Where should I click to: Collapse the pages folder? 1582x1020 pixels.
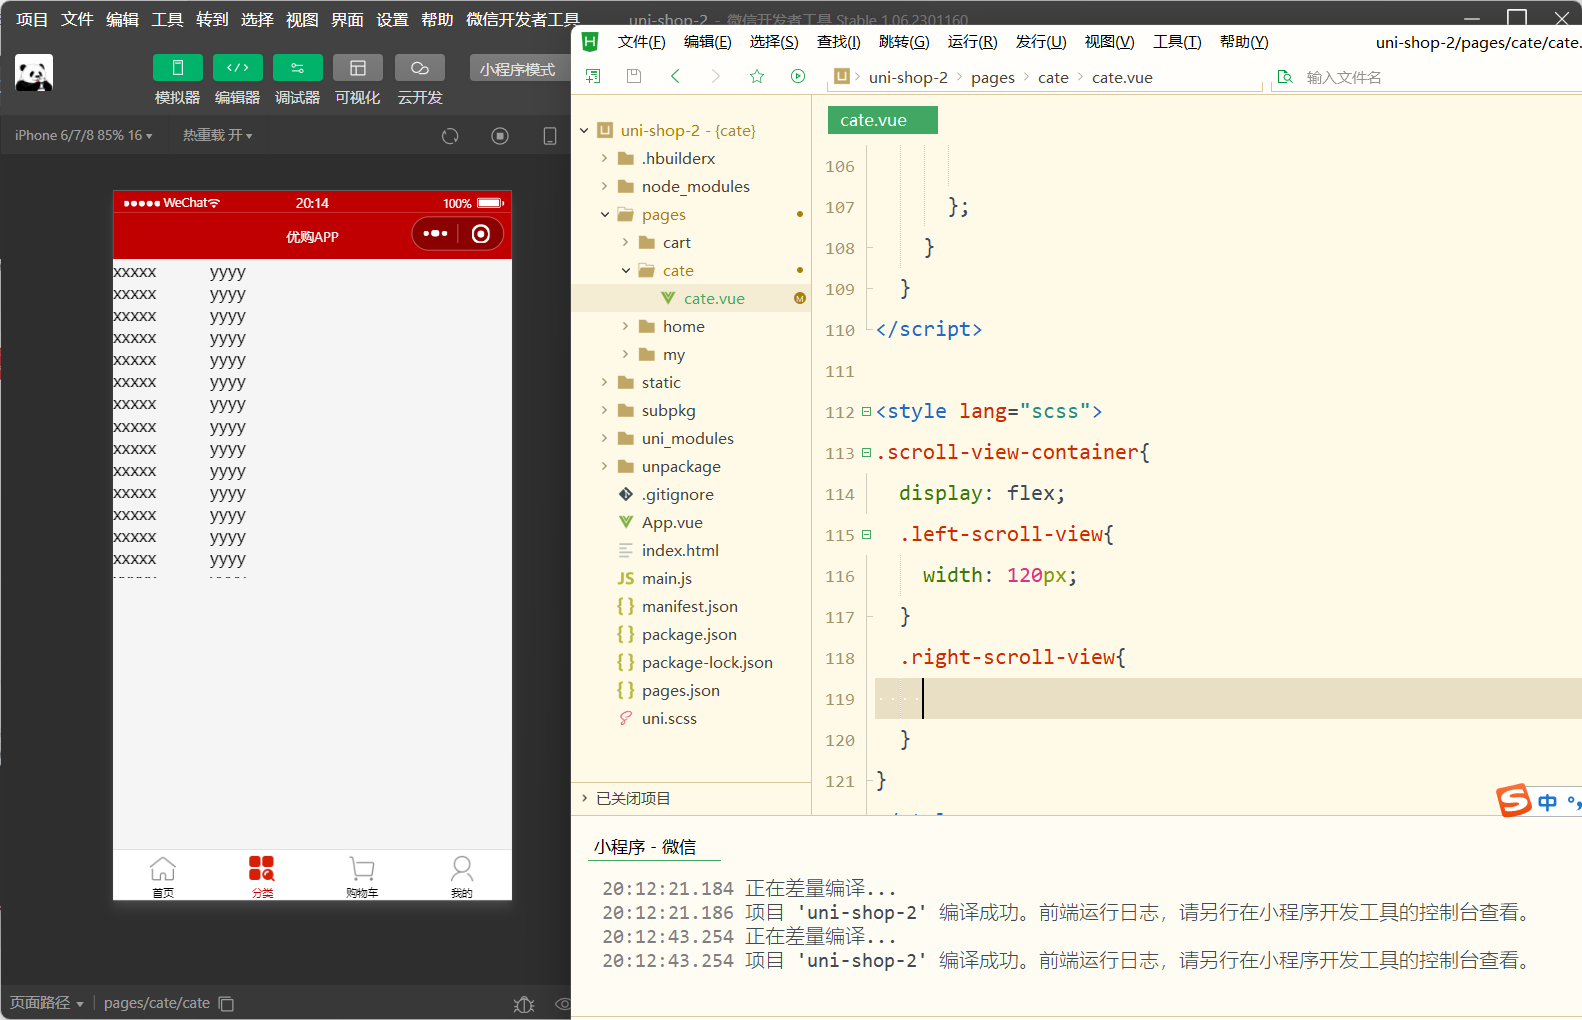[x=604, y=214]
